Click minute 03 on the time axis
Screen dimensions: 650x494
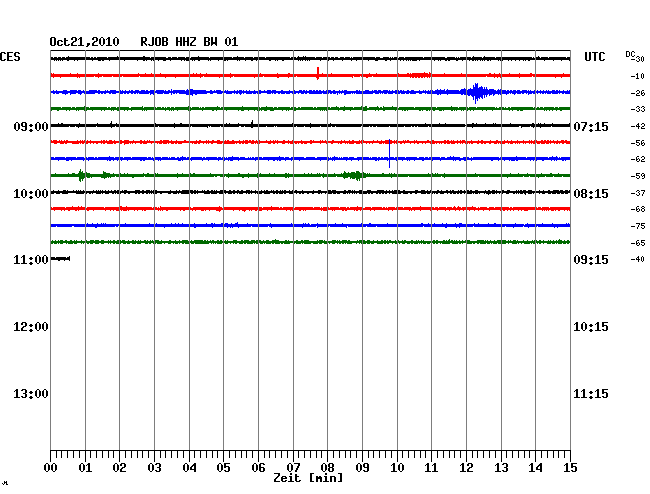[154, 467]
